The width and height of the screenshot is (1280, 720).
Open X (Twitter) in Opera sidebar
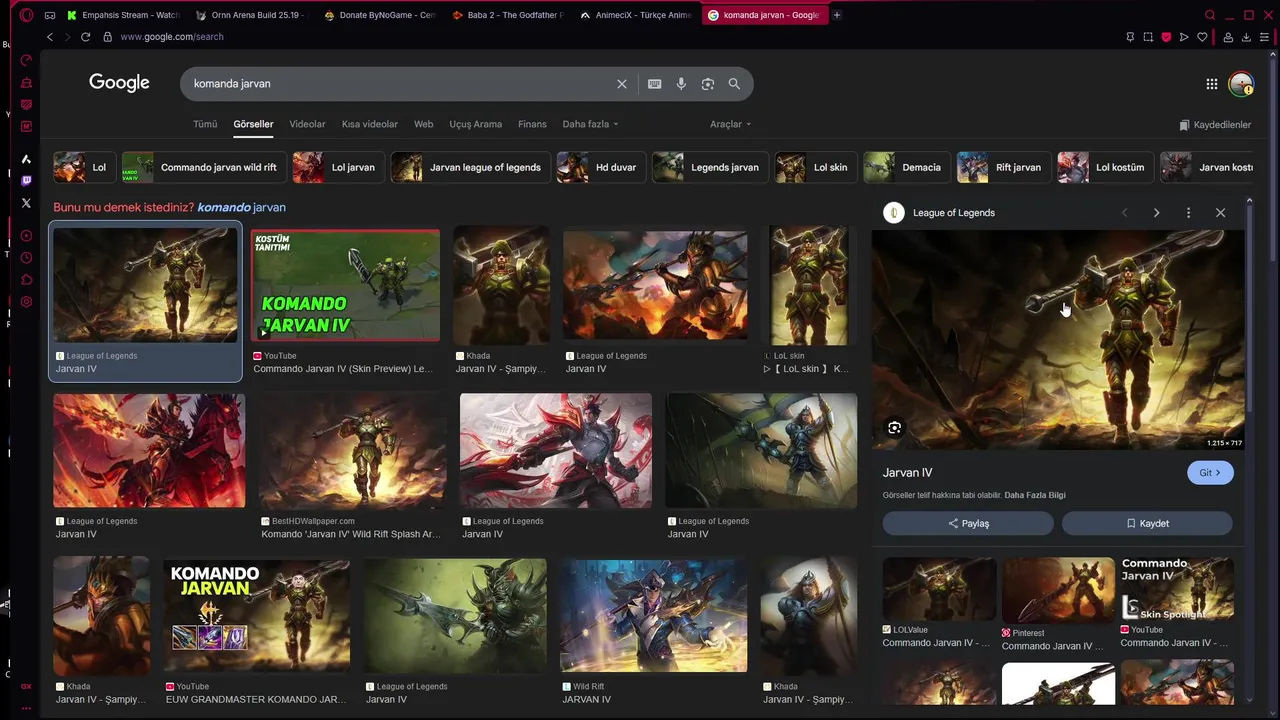coord(26,203)
